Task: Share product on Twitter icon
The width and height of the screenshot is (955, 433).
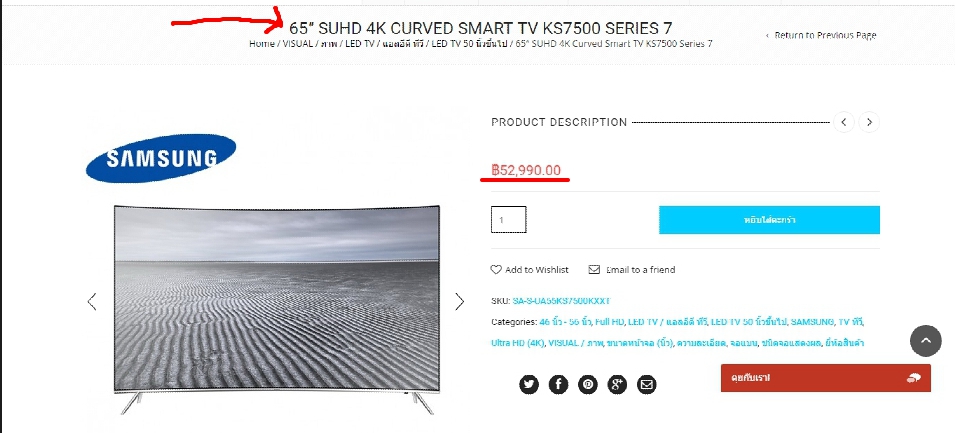Action: tap(529, 384)
